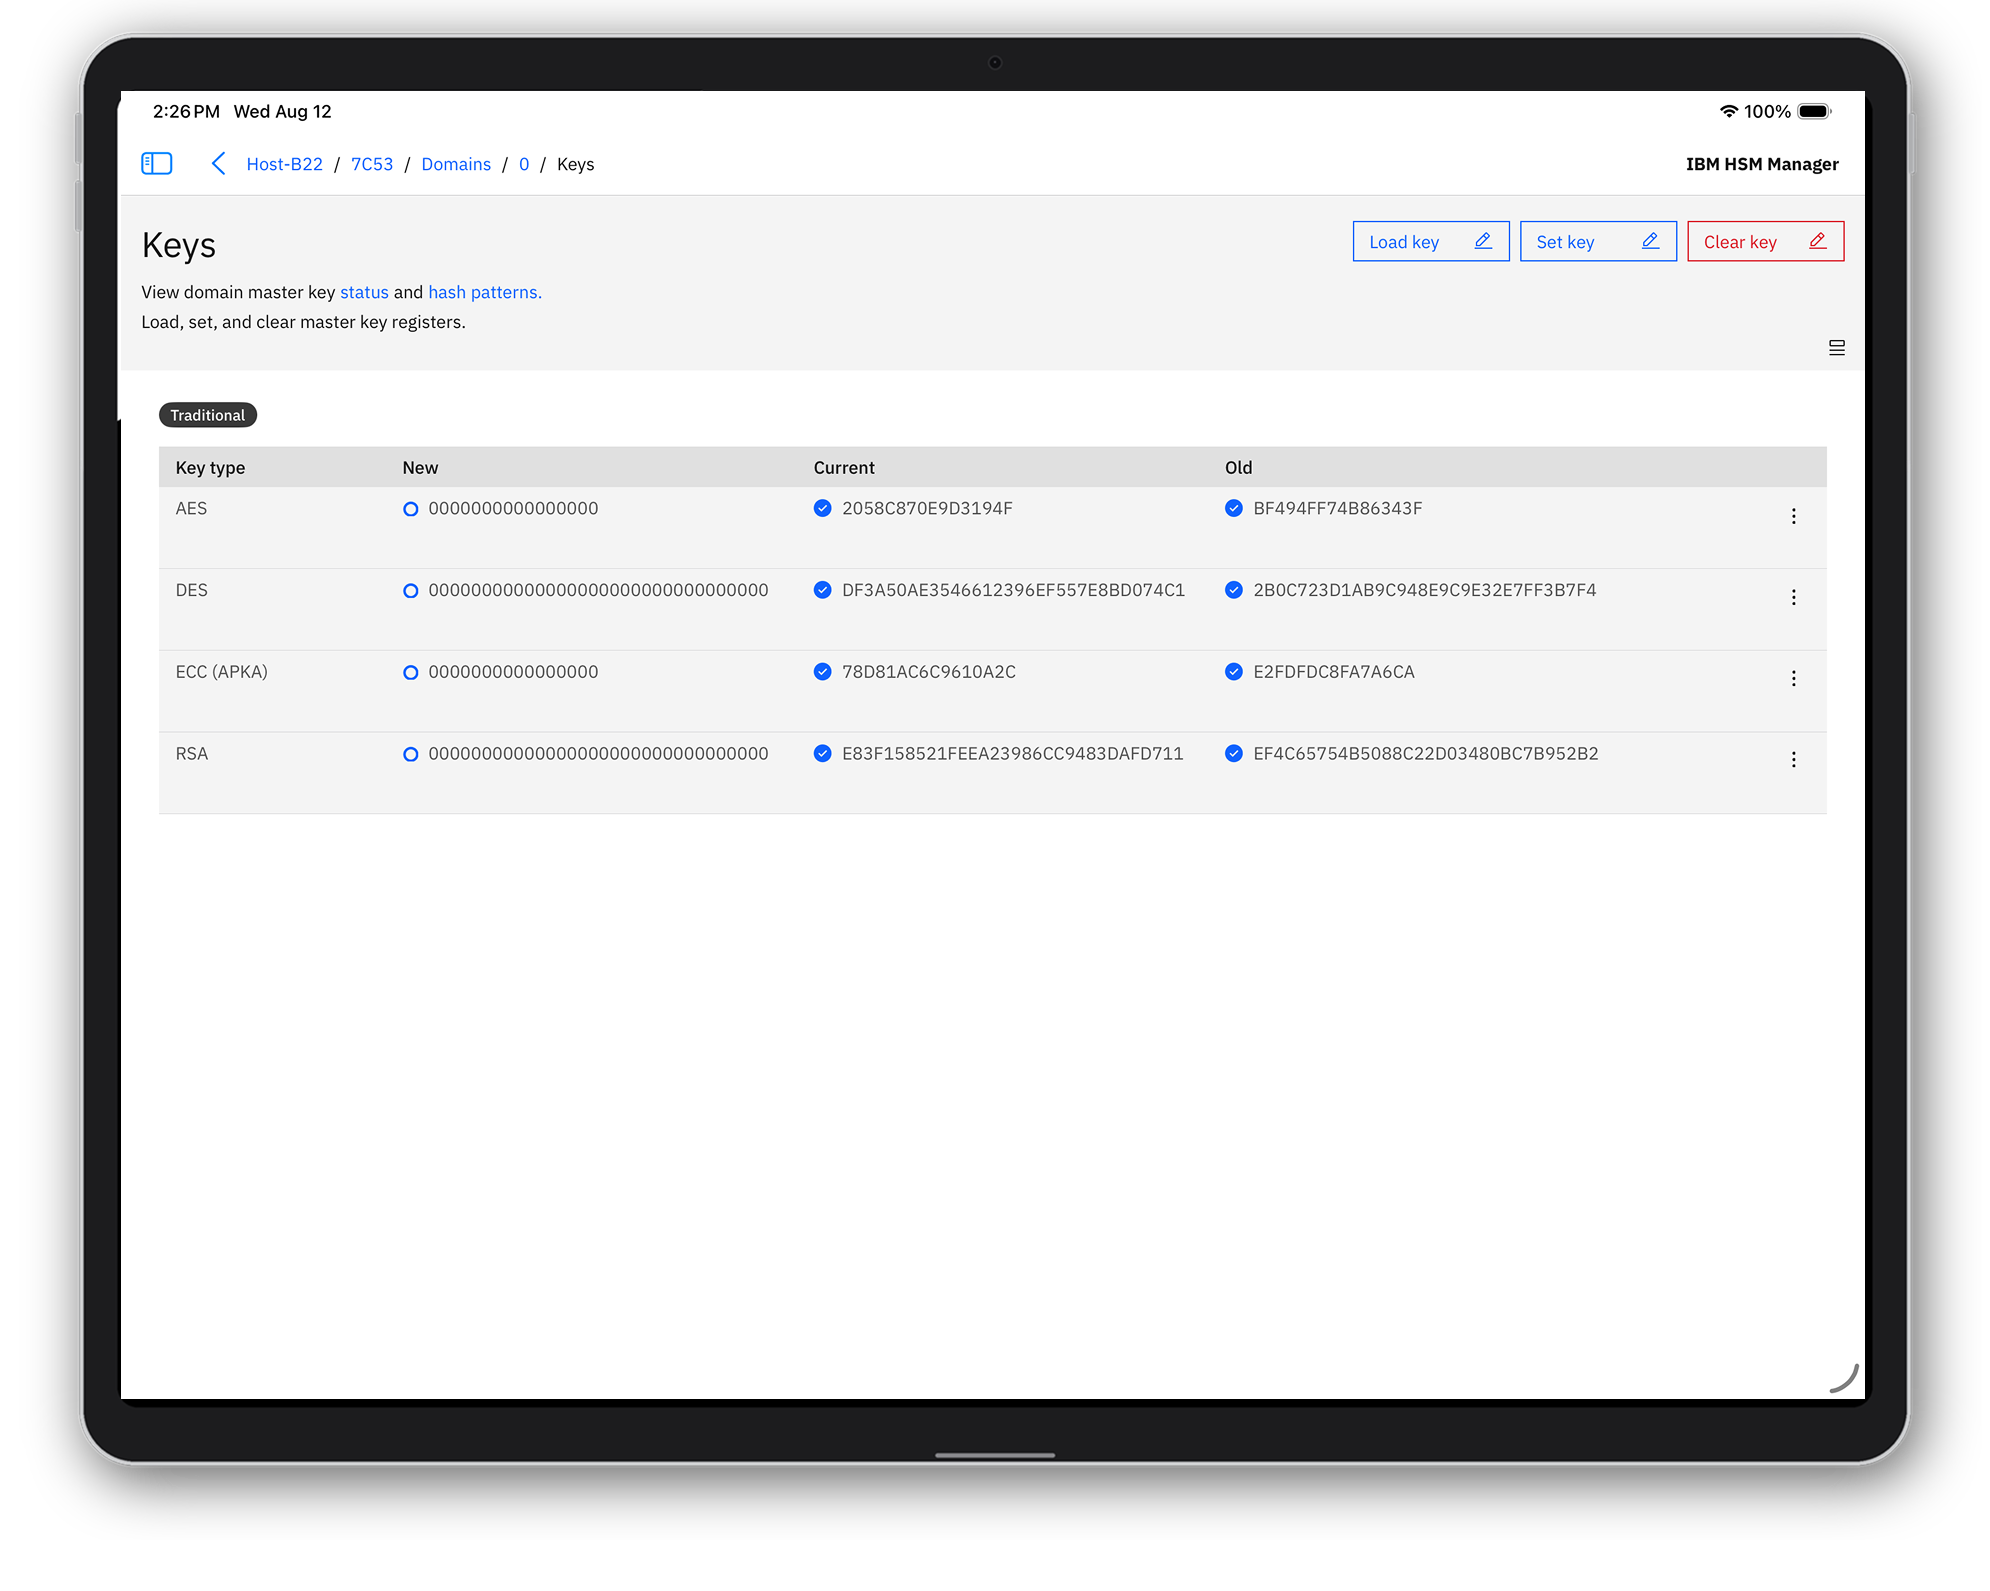Image resolution: width=1990 pixels, height=1591 pixels.
Task: Toggle the list view icon
Action: pos(1837,347)
